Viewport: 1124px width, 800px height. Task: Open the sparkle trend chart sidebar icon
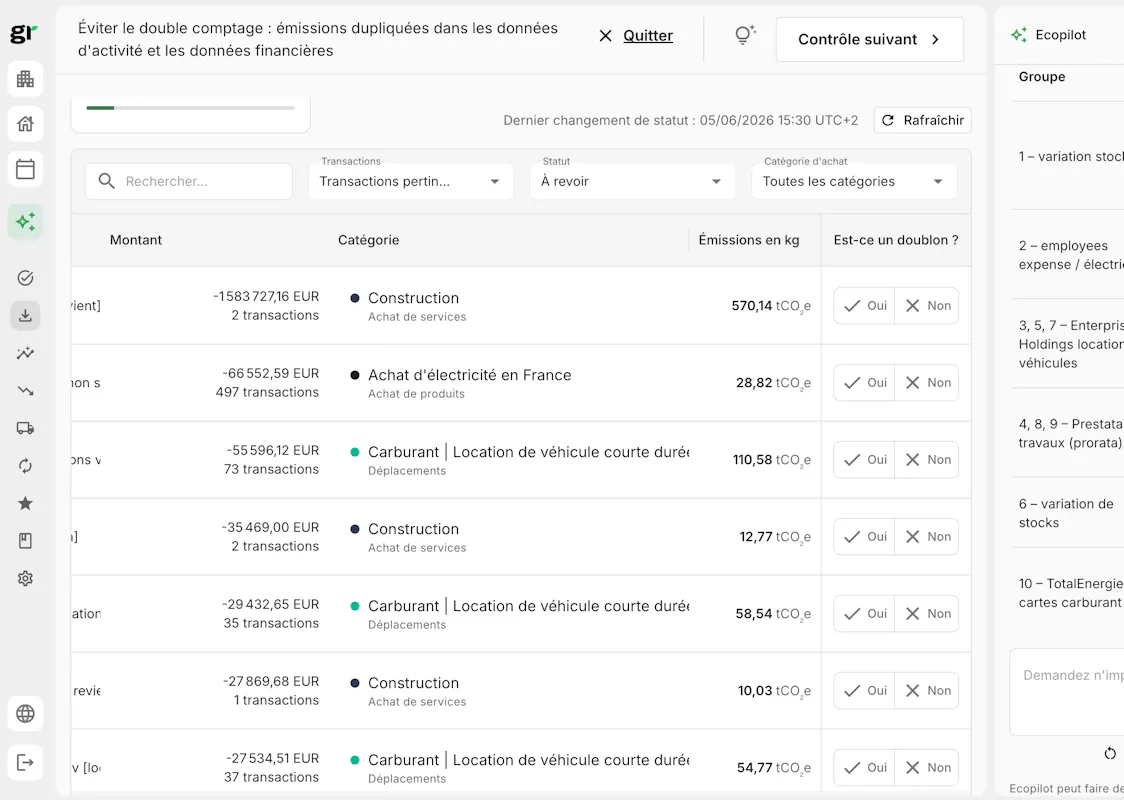coord(25,353)
